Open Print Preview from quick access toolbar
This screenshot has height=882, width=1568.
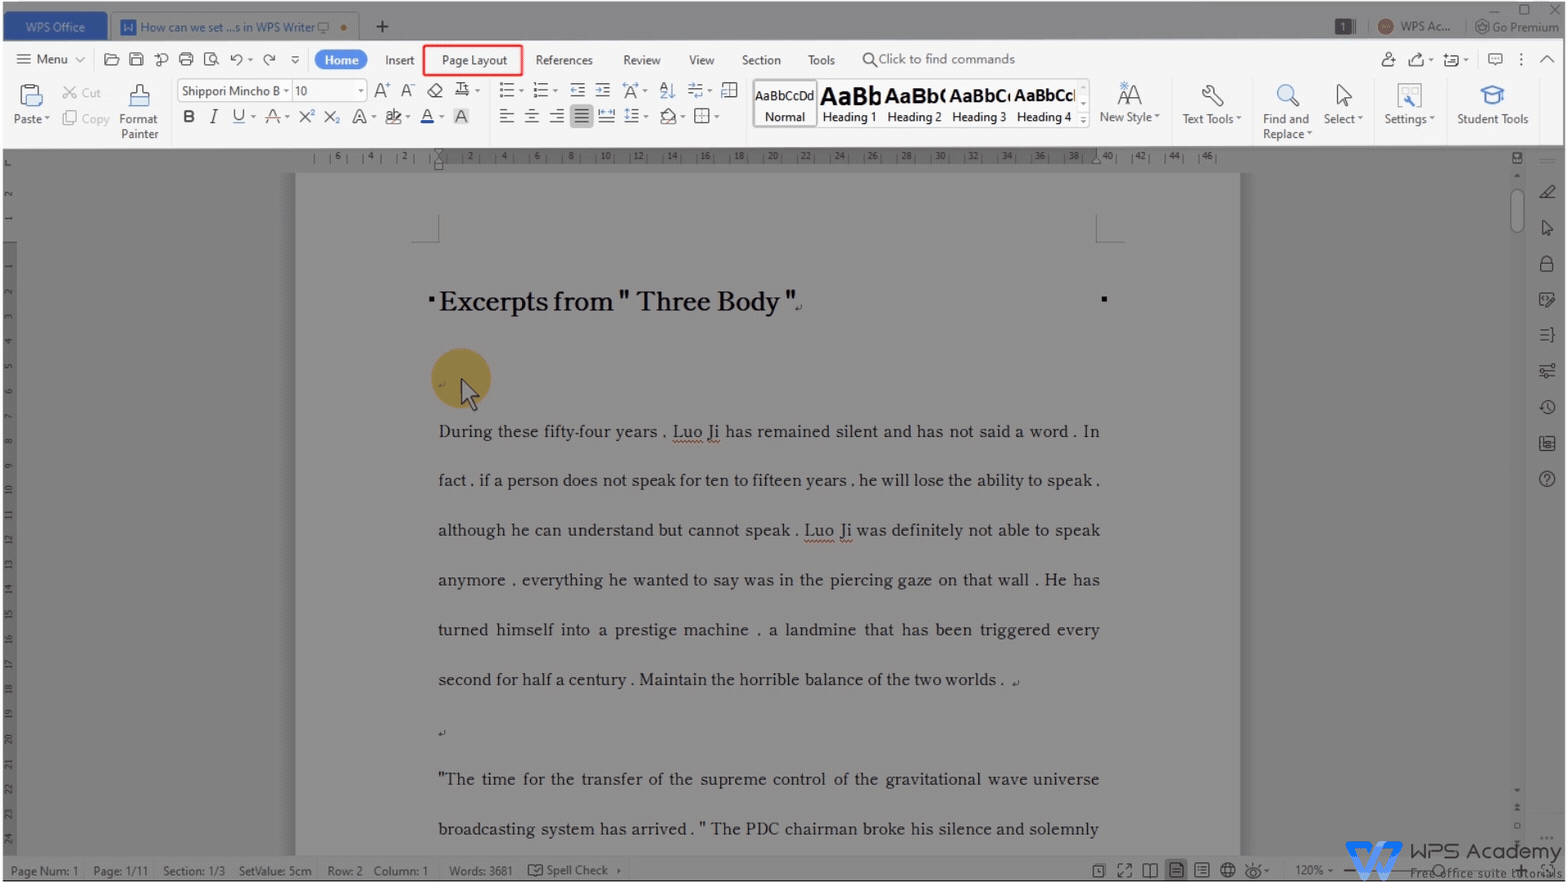(x=211, y=60)
